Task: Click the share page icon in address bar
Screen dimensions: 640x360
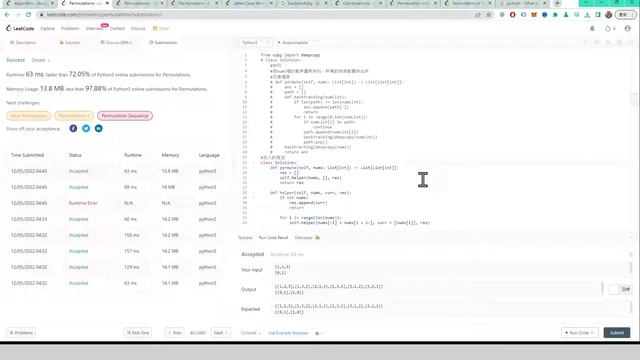Action: pyautogui.click(x=478, y=15)
